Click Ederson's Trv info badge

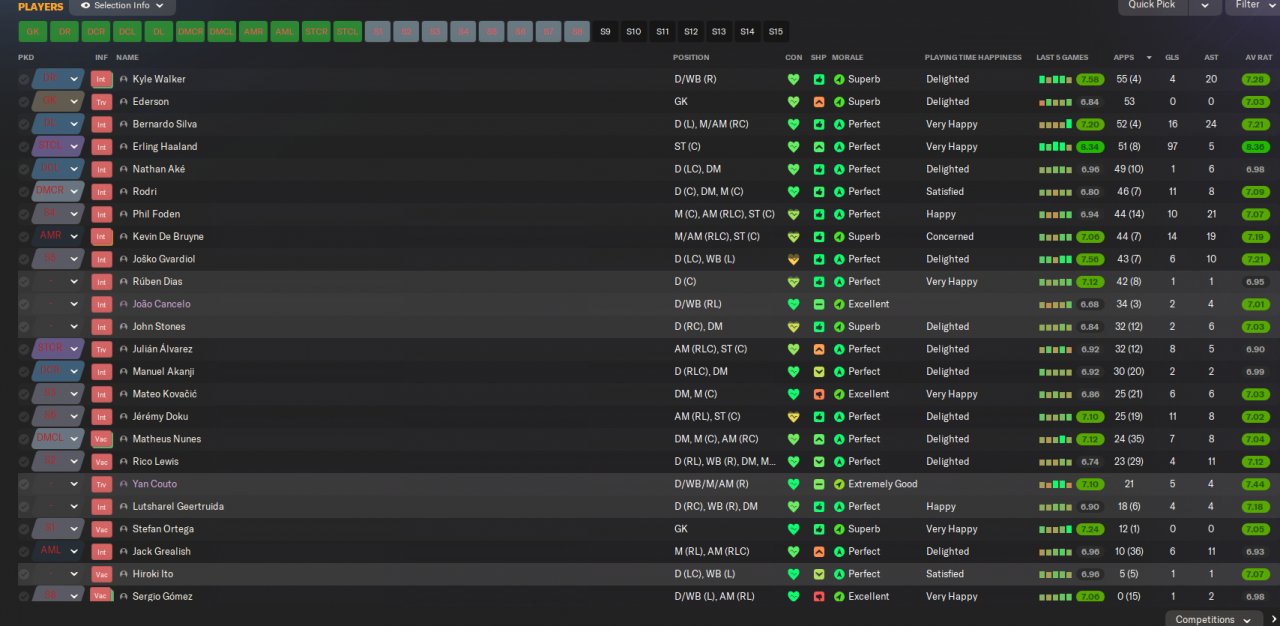pyautogui.click(x=101, y=102)
